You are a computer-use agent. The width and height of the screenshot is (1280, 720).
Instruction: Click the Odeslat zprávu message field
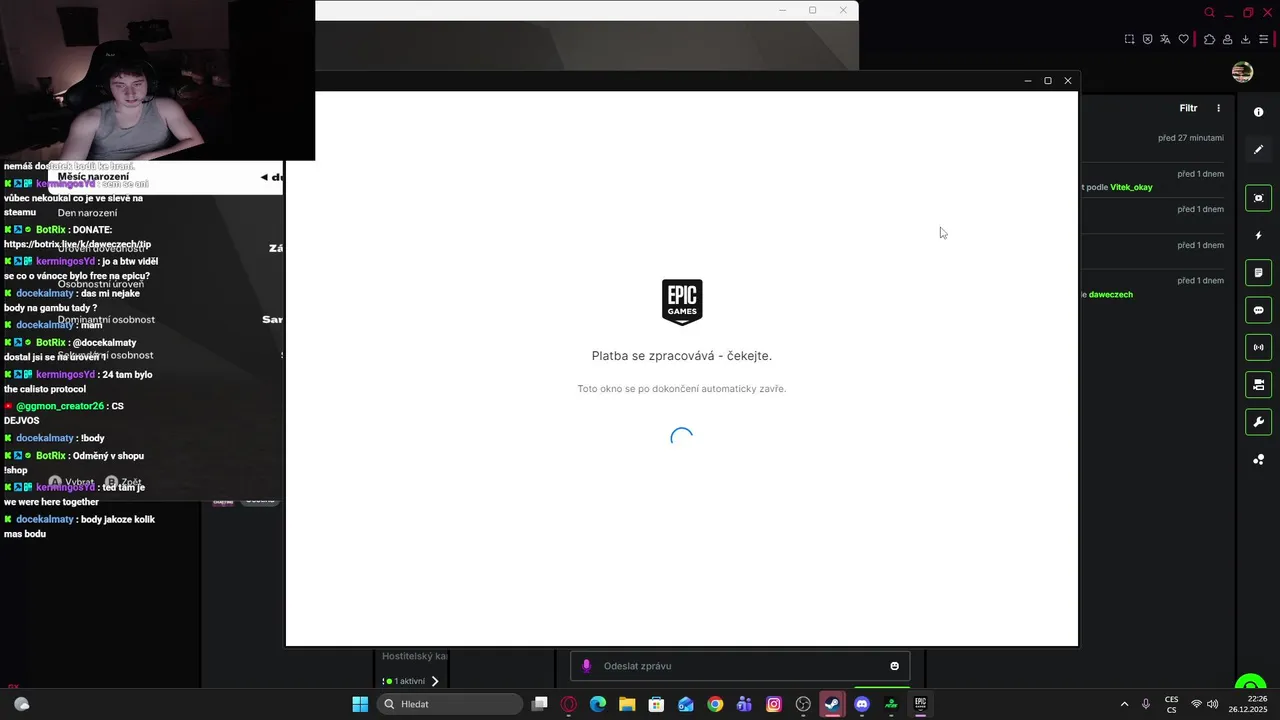(x=740, y=666)
